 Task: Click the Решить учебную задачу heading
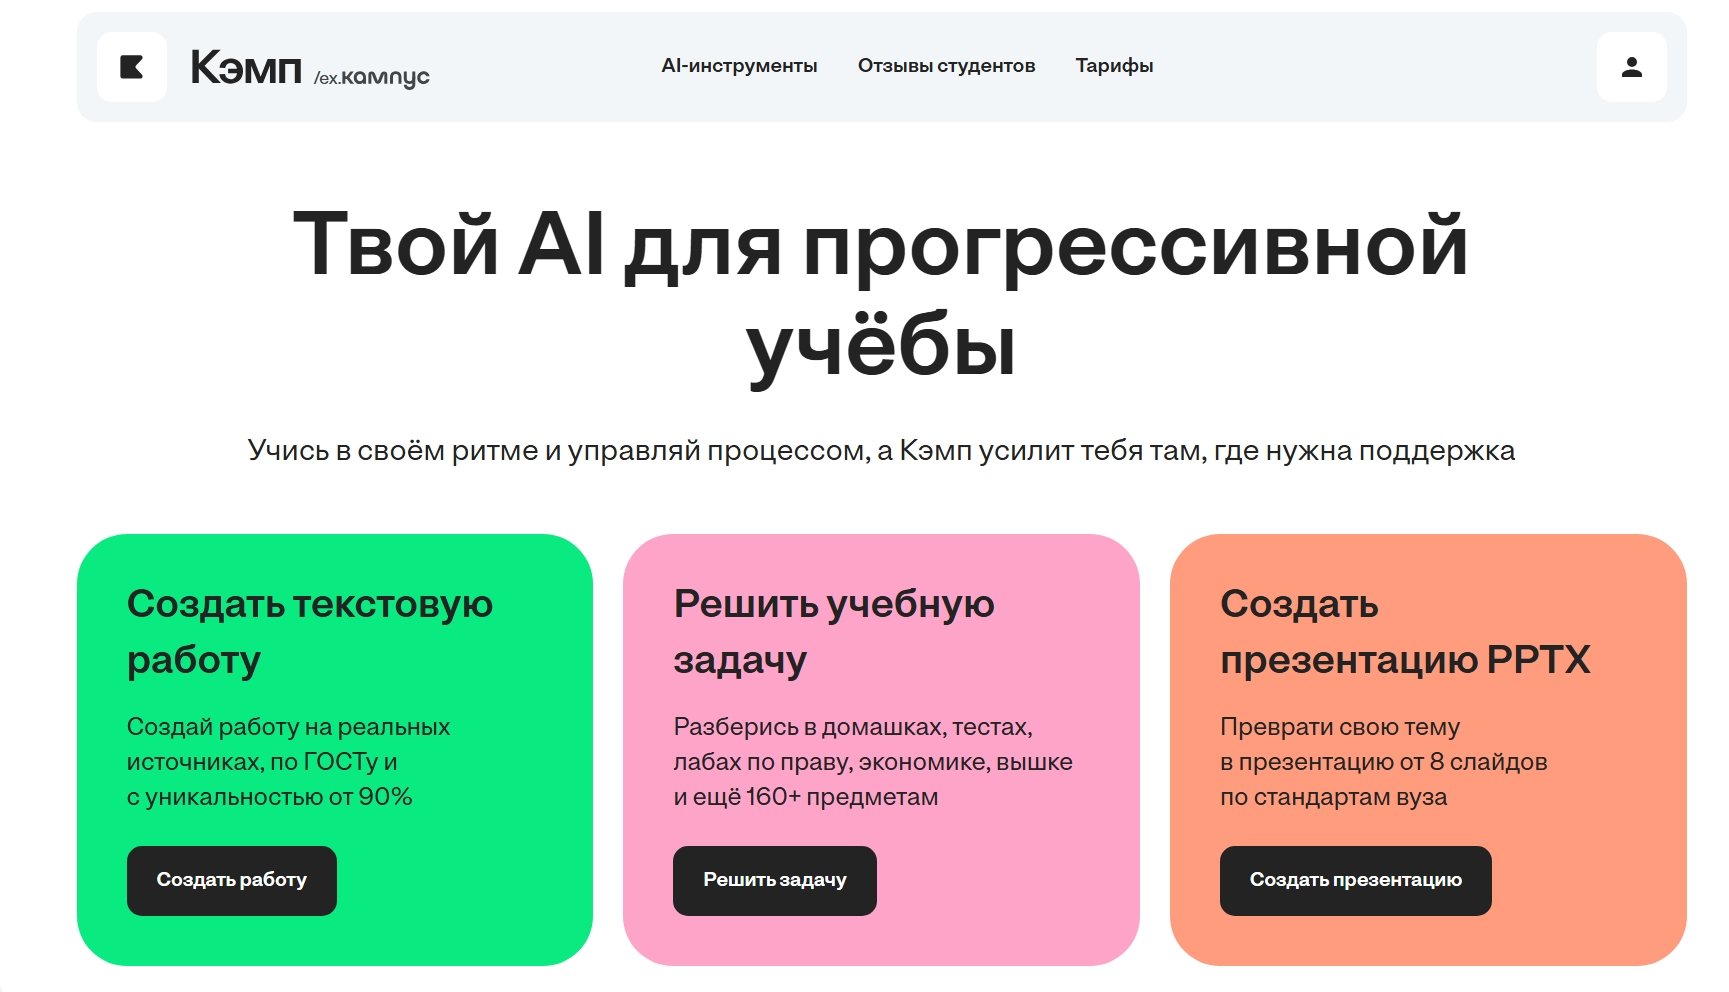point(833,631)
